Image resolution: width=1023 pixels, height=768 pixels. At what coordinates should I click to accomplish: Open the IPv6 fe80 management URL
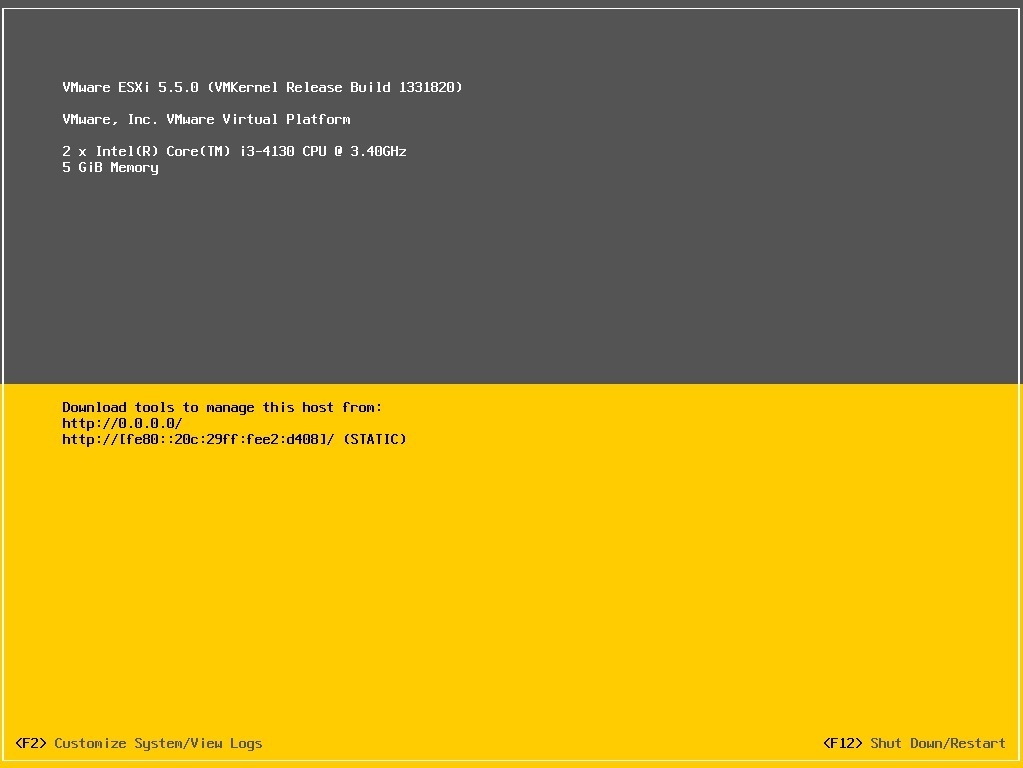coord(198,439)
